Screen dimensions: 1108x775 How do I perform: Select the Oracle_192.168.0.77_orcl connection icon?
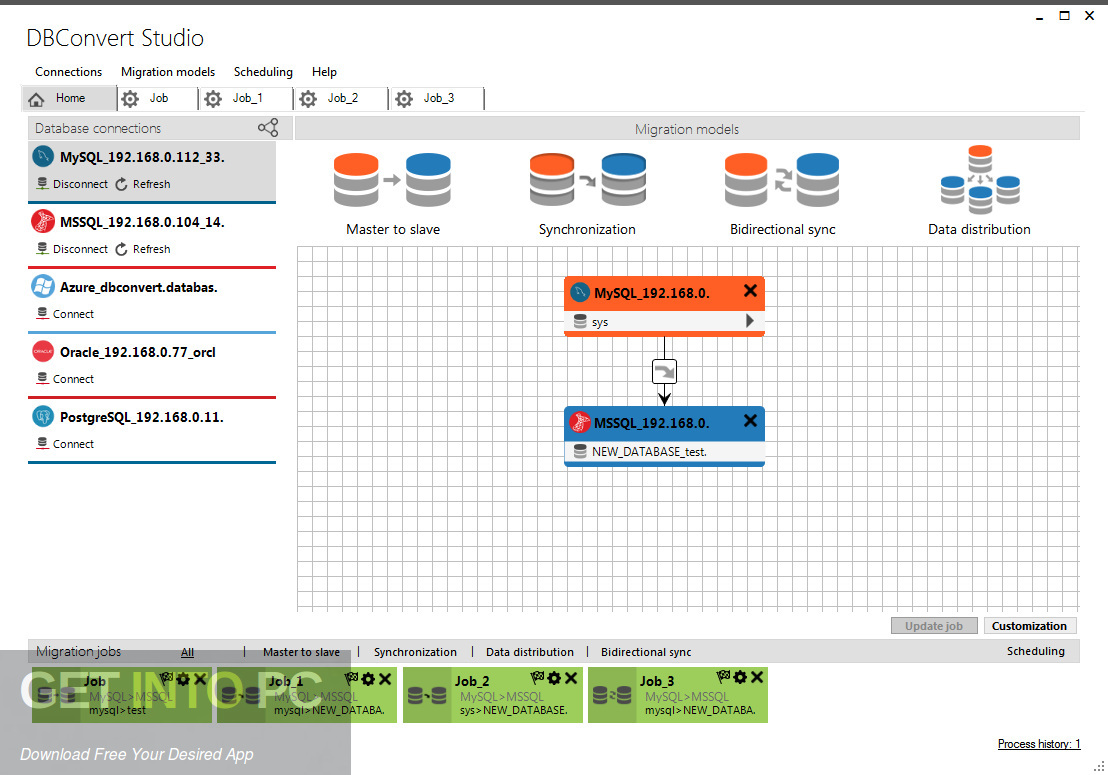43,351
